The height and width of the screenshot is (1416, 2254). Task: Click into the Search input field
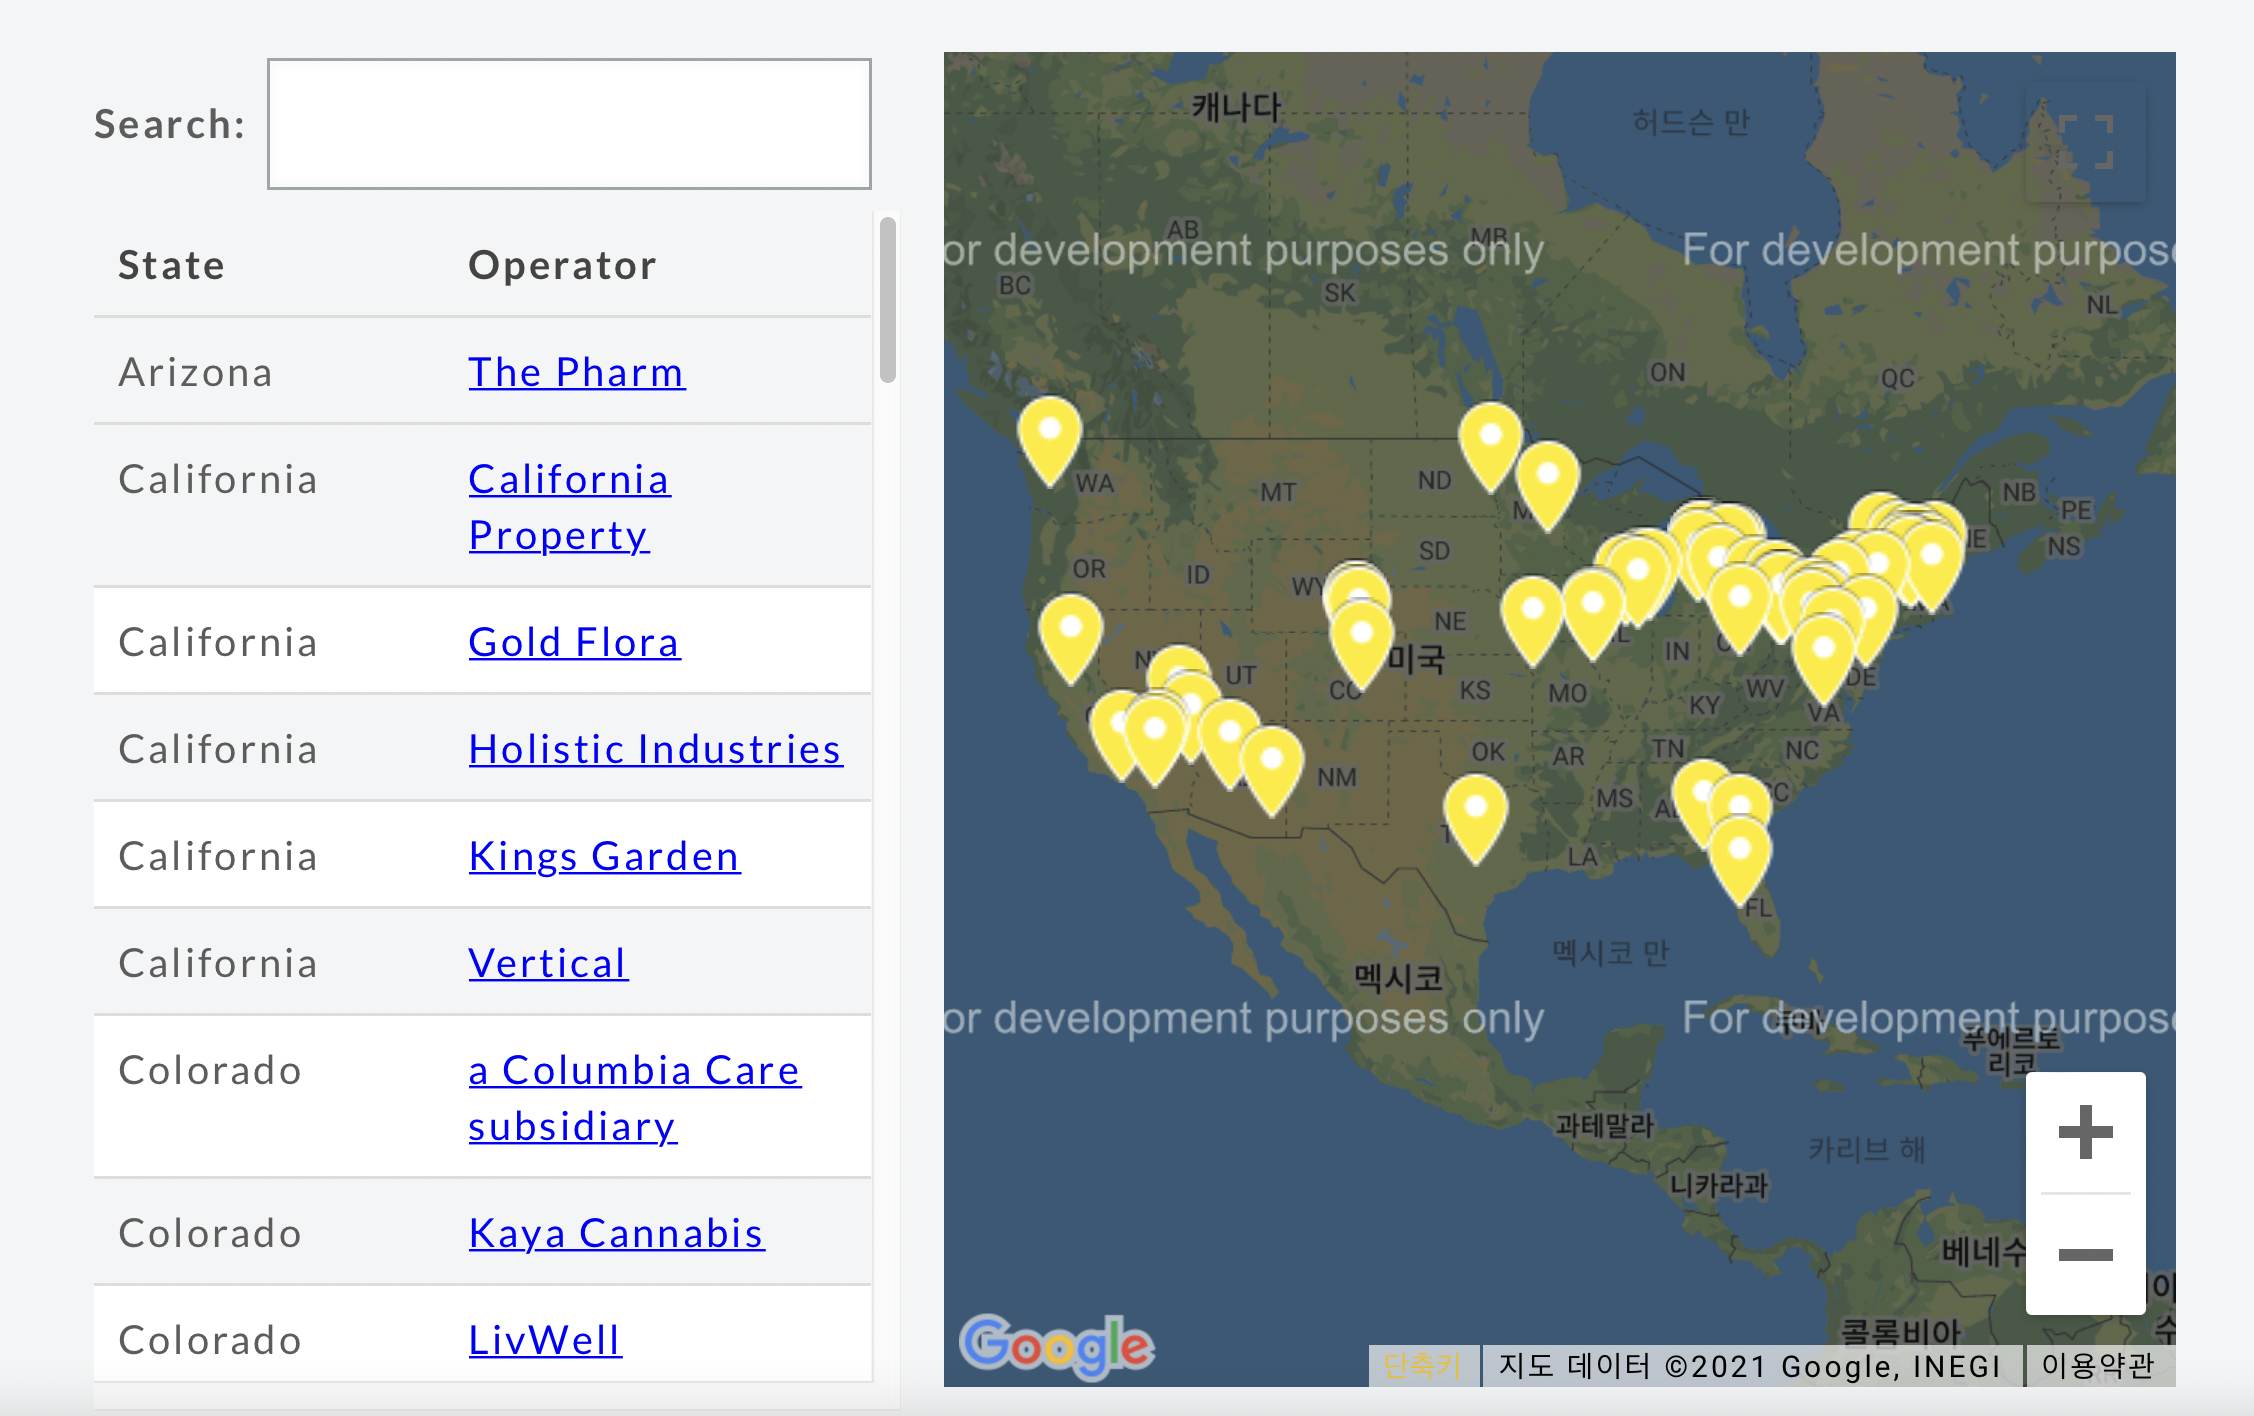[569, 124]
